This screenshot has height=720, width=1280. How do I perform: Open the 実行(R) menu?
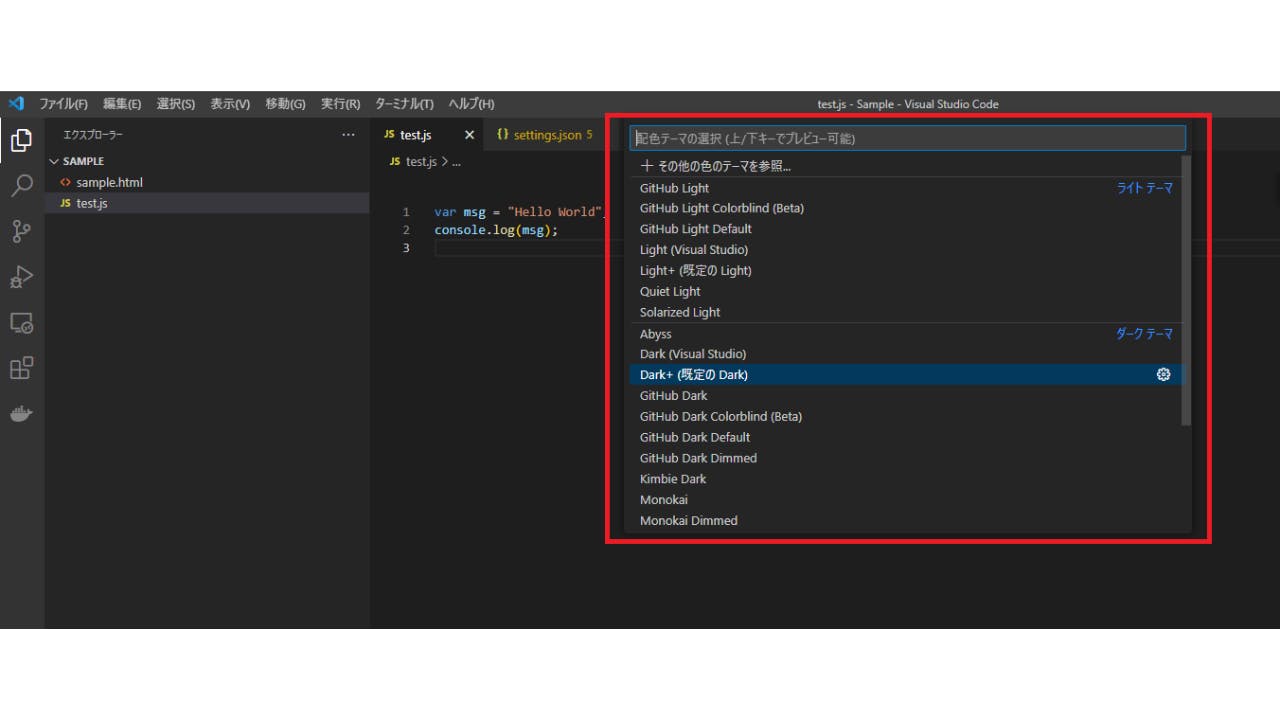340,104
